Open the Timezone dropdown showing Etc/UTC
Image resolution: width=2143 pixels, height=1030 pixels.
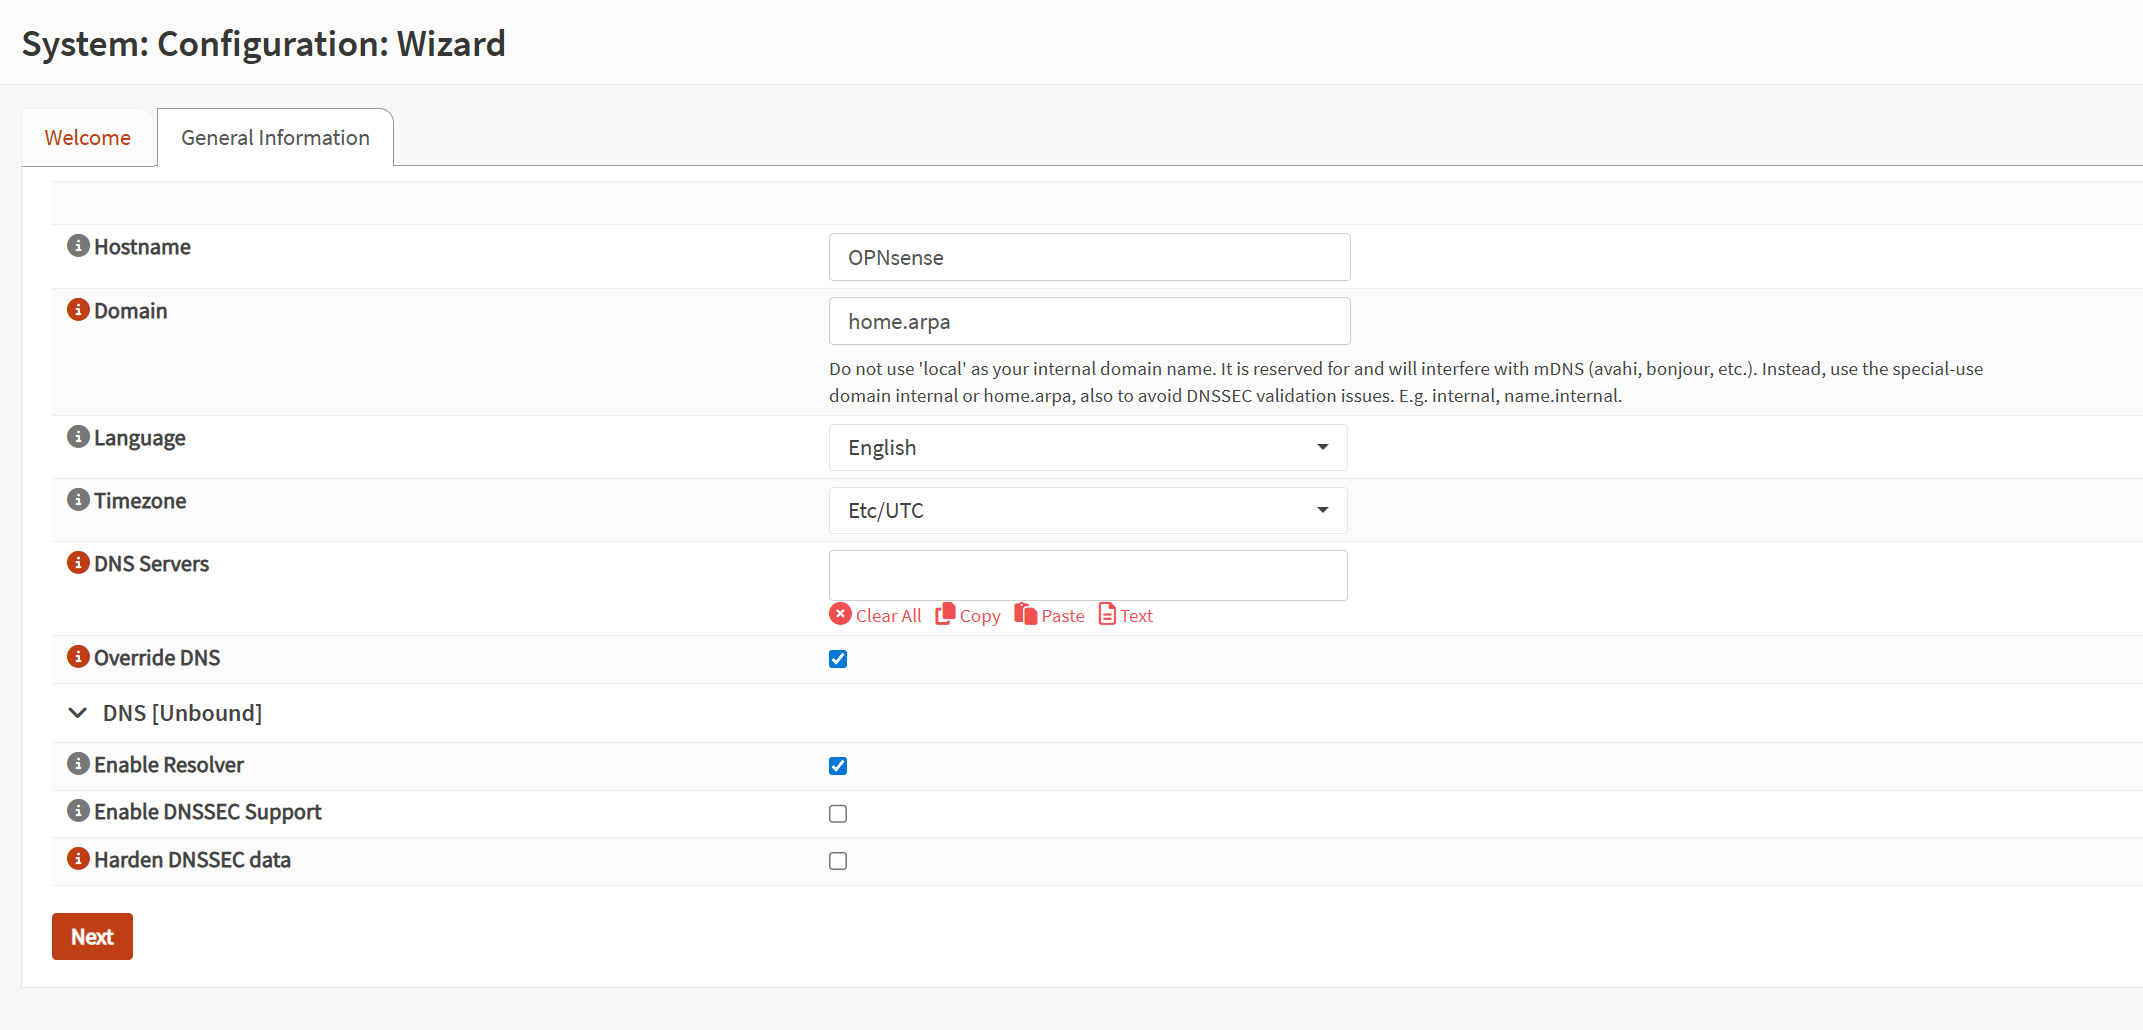pyautogui.click(x=1087, y=511)
